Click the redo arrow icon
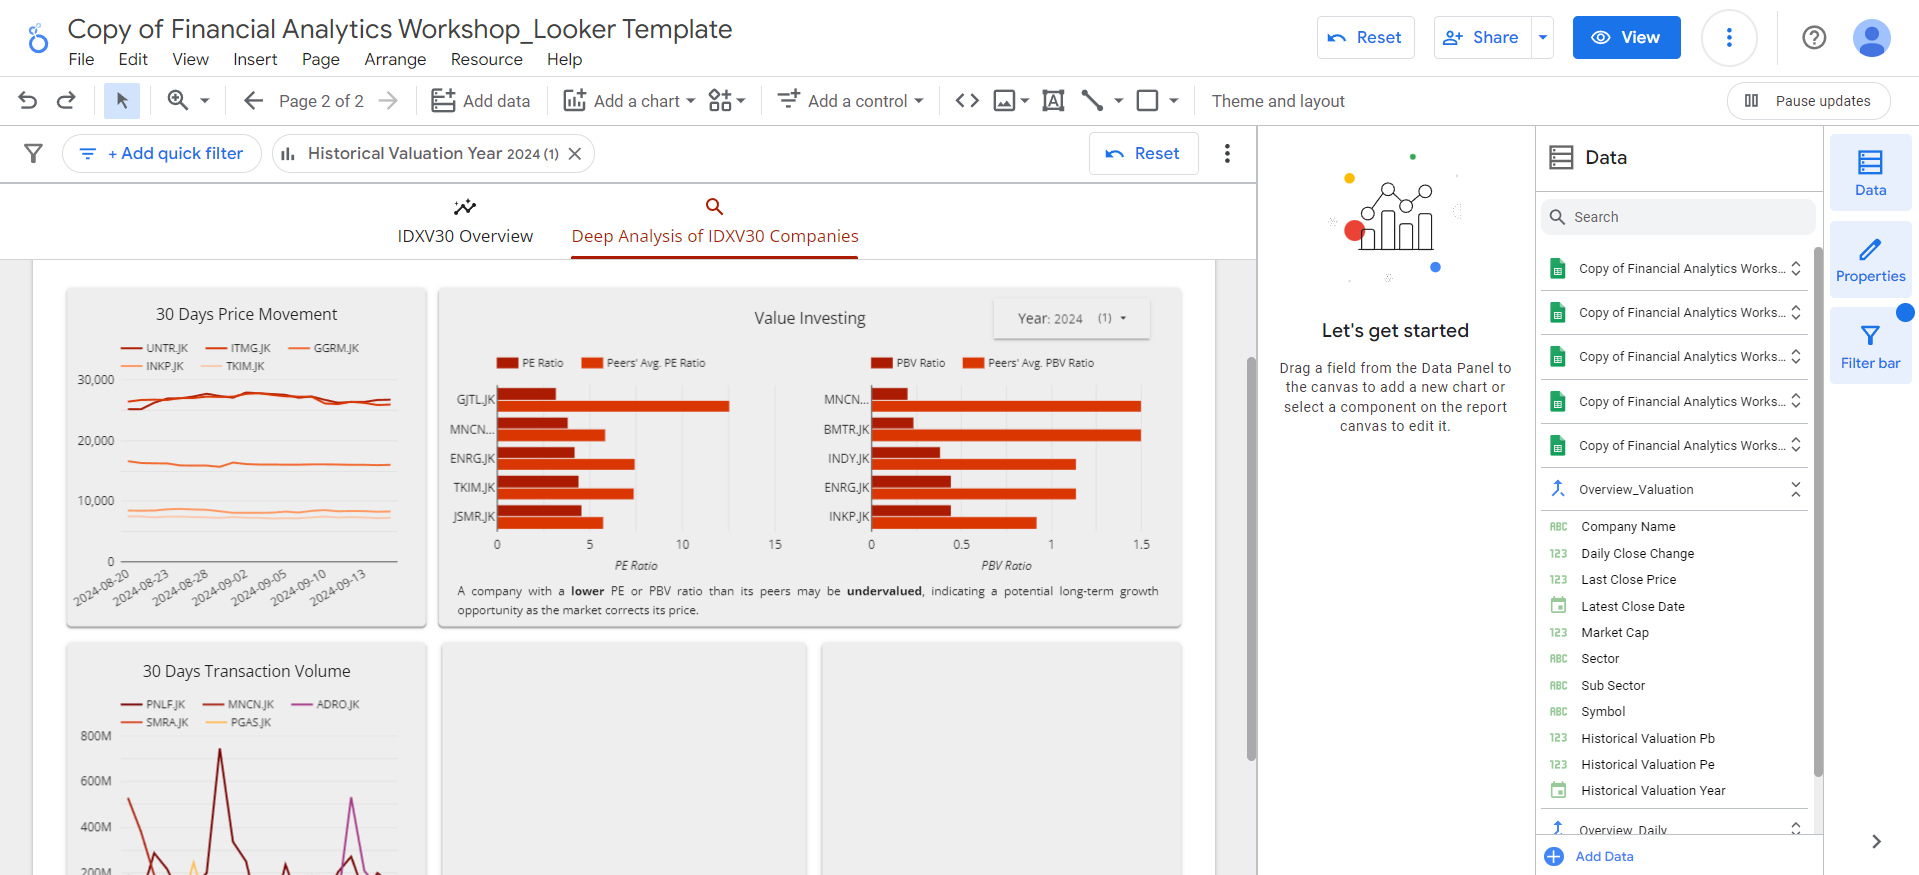Viewport: 1919px width, 875px height. (x=66, y=101)
